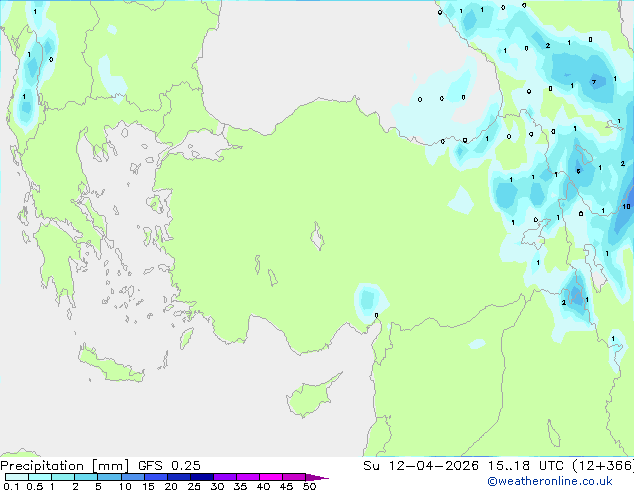The width and height of the screenshot is (634, 490).
Task: Click the precipitation value 10 at right edge
Action: [x=625, y=207]
